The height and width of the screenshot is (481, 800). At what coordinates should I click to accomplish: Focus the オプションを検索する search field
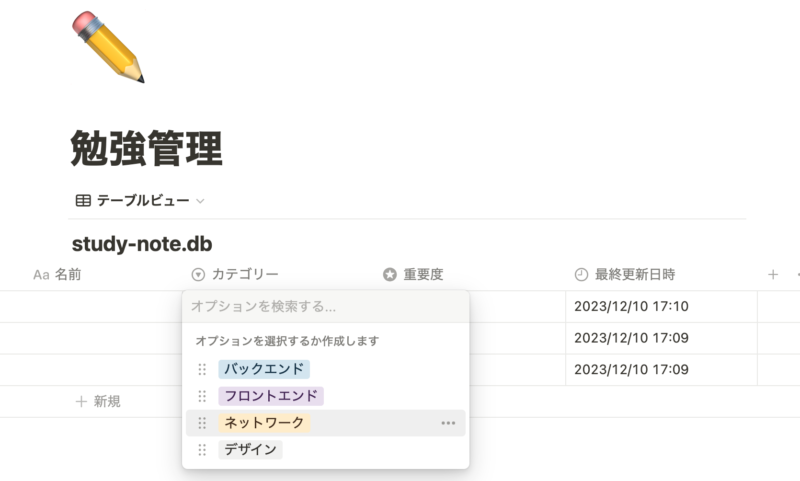point(326,307)
